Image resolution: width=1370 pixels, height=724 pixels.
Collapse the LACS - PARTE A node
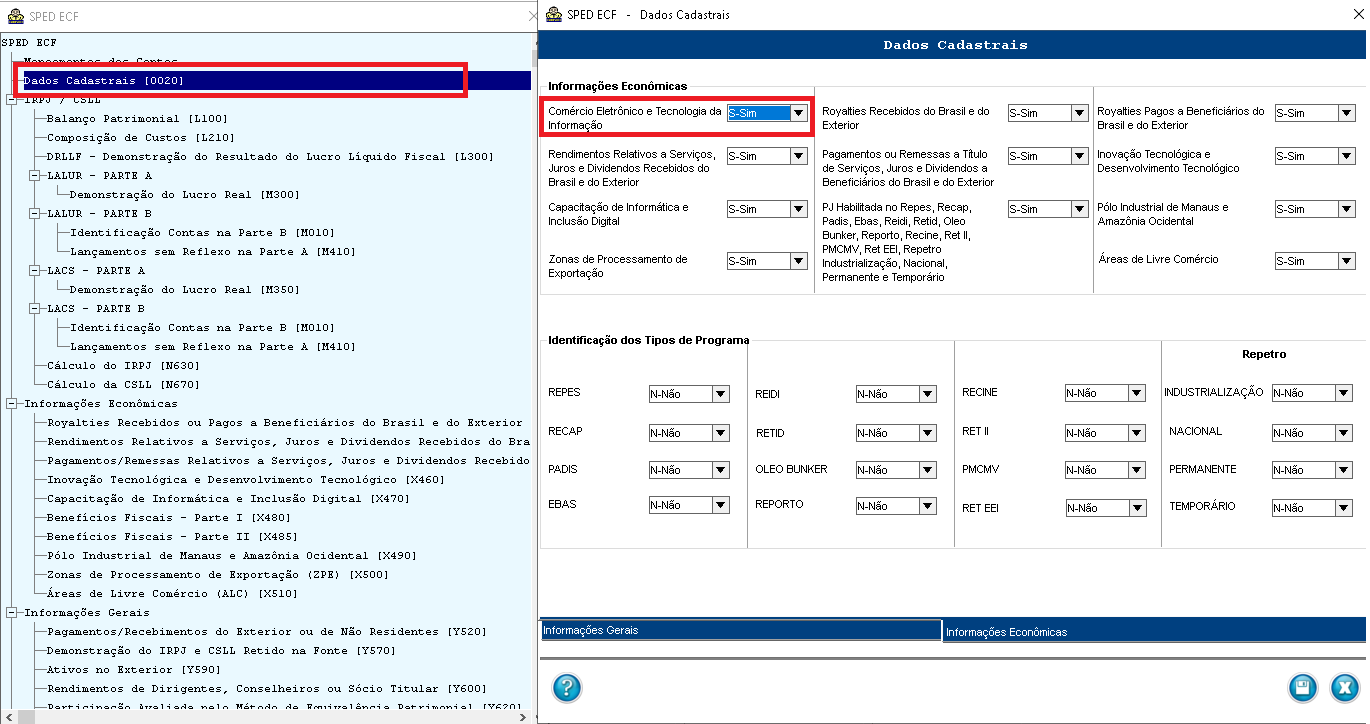34,270
